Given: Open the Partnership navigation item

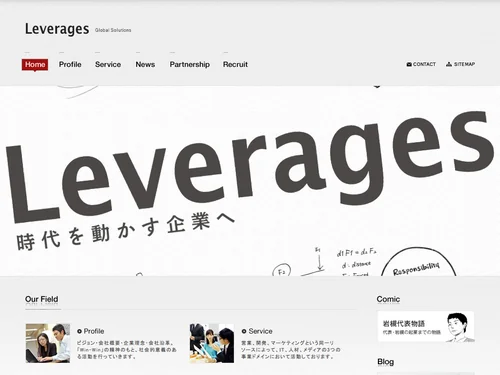Looking at the screenshot, I should coord(190,65).
